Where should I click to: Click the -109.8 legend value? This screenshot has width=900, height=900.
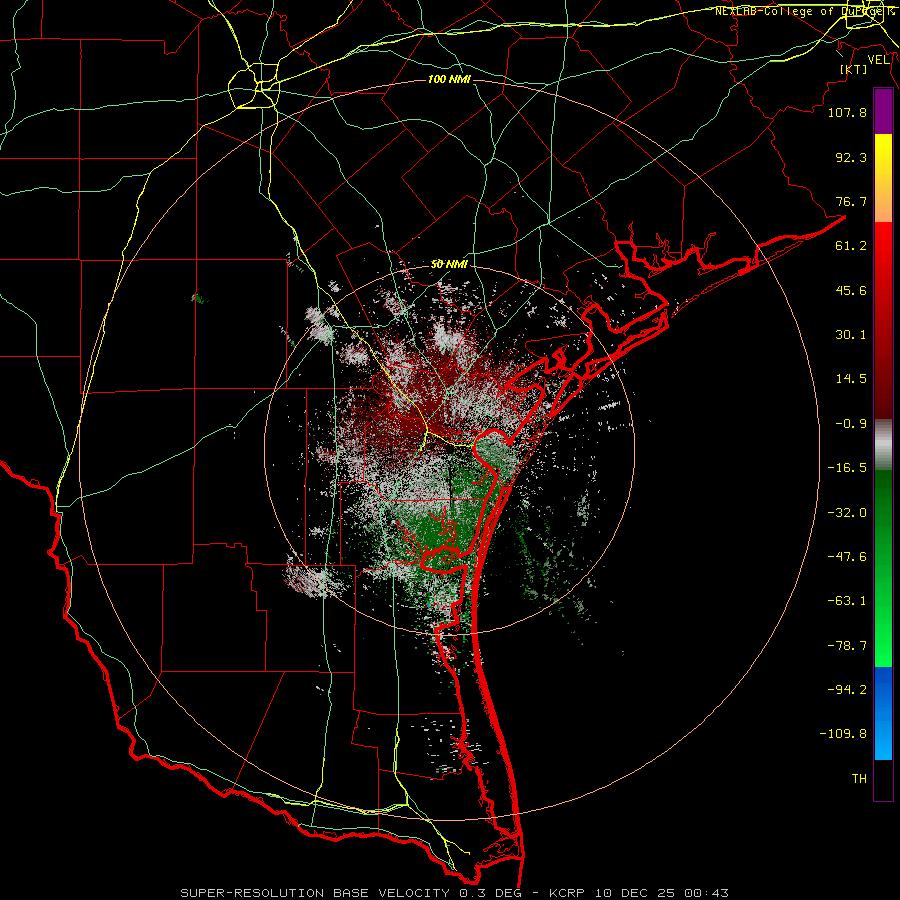843,734
